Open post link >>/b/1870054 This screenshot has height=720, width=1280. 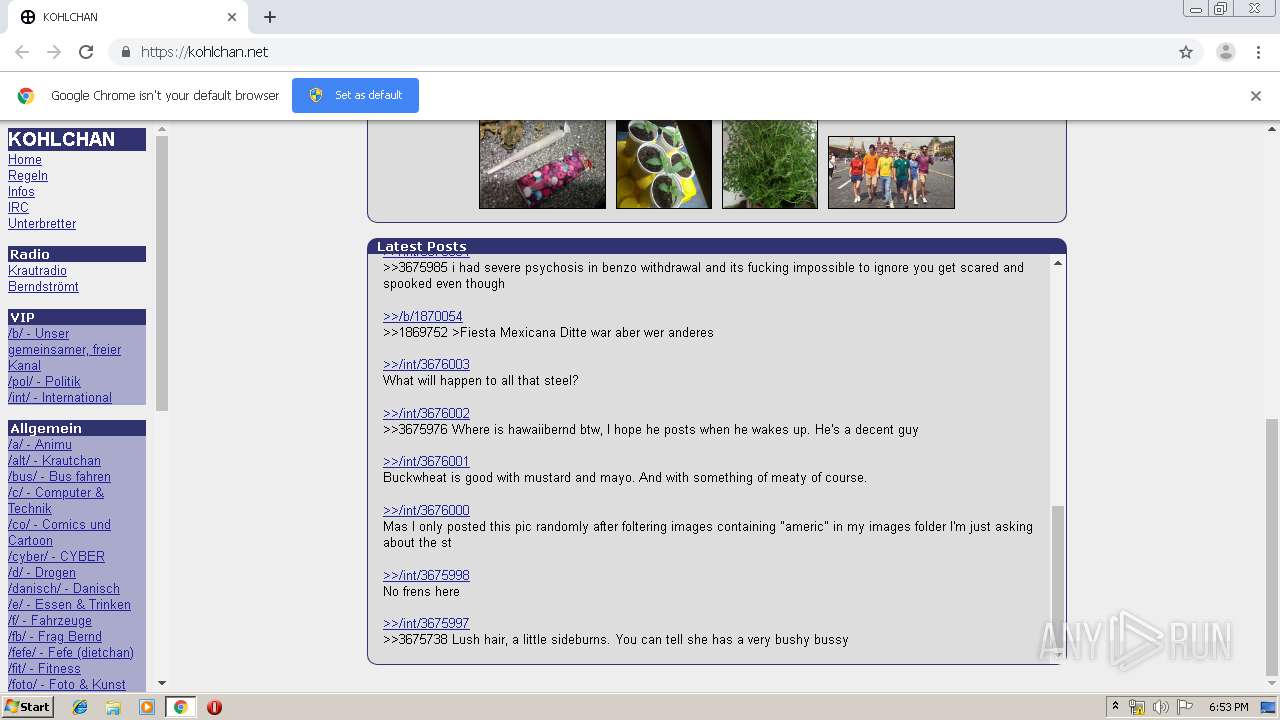pos(422,317)
